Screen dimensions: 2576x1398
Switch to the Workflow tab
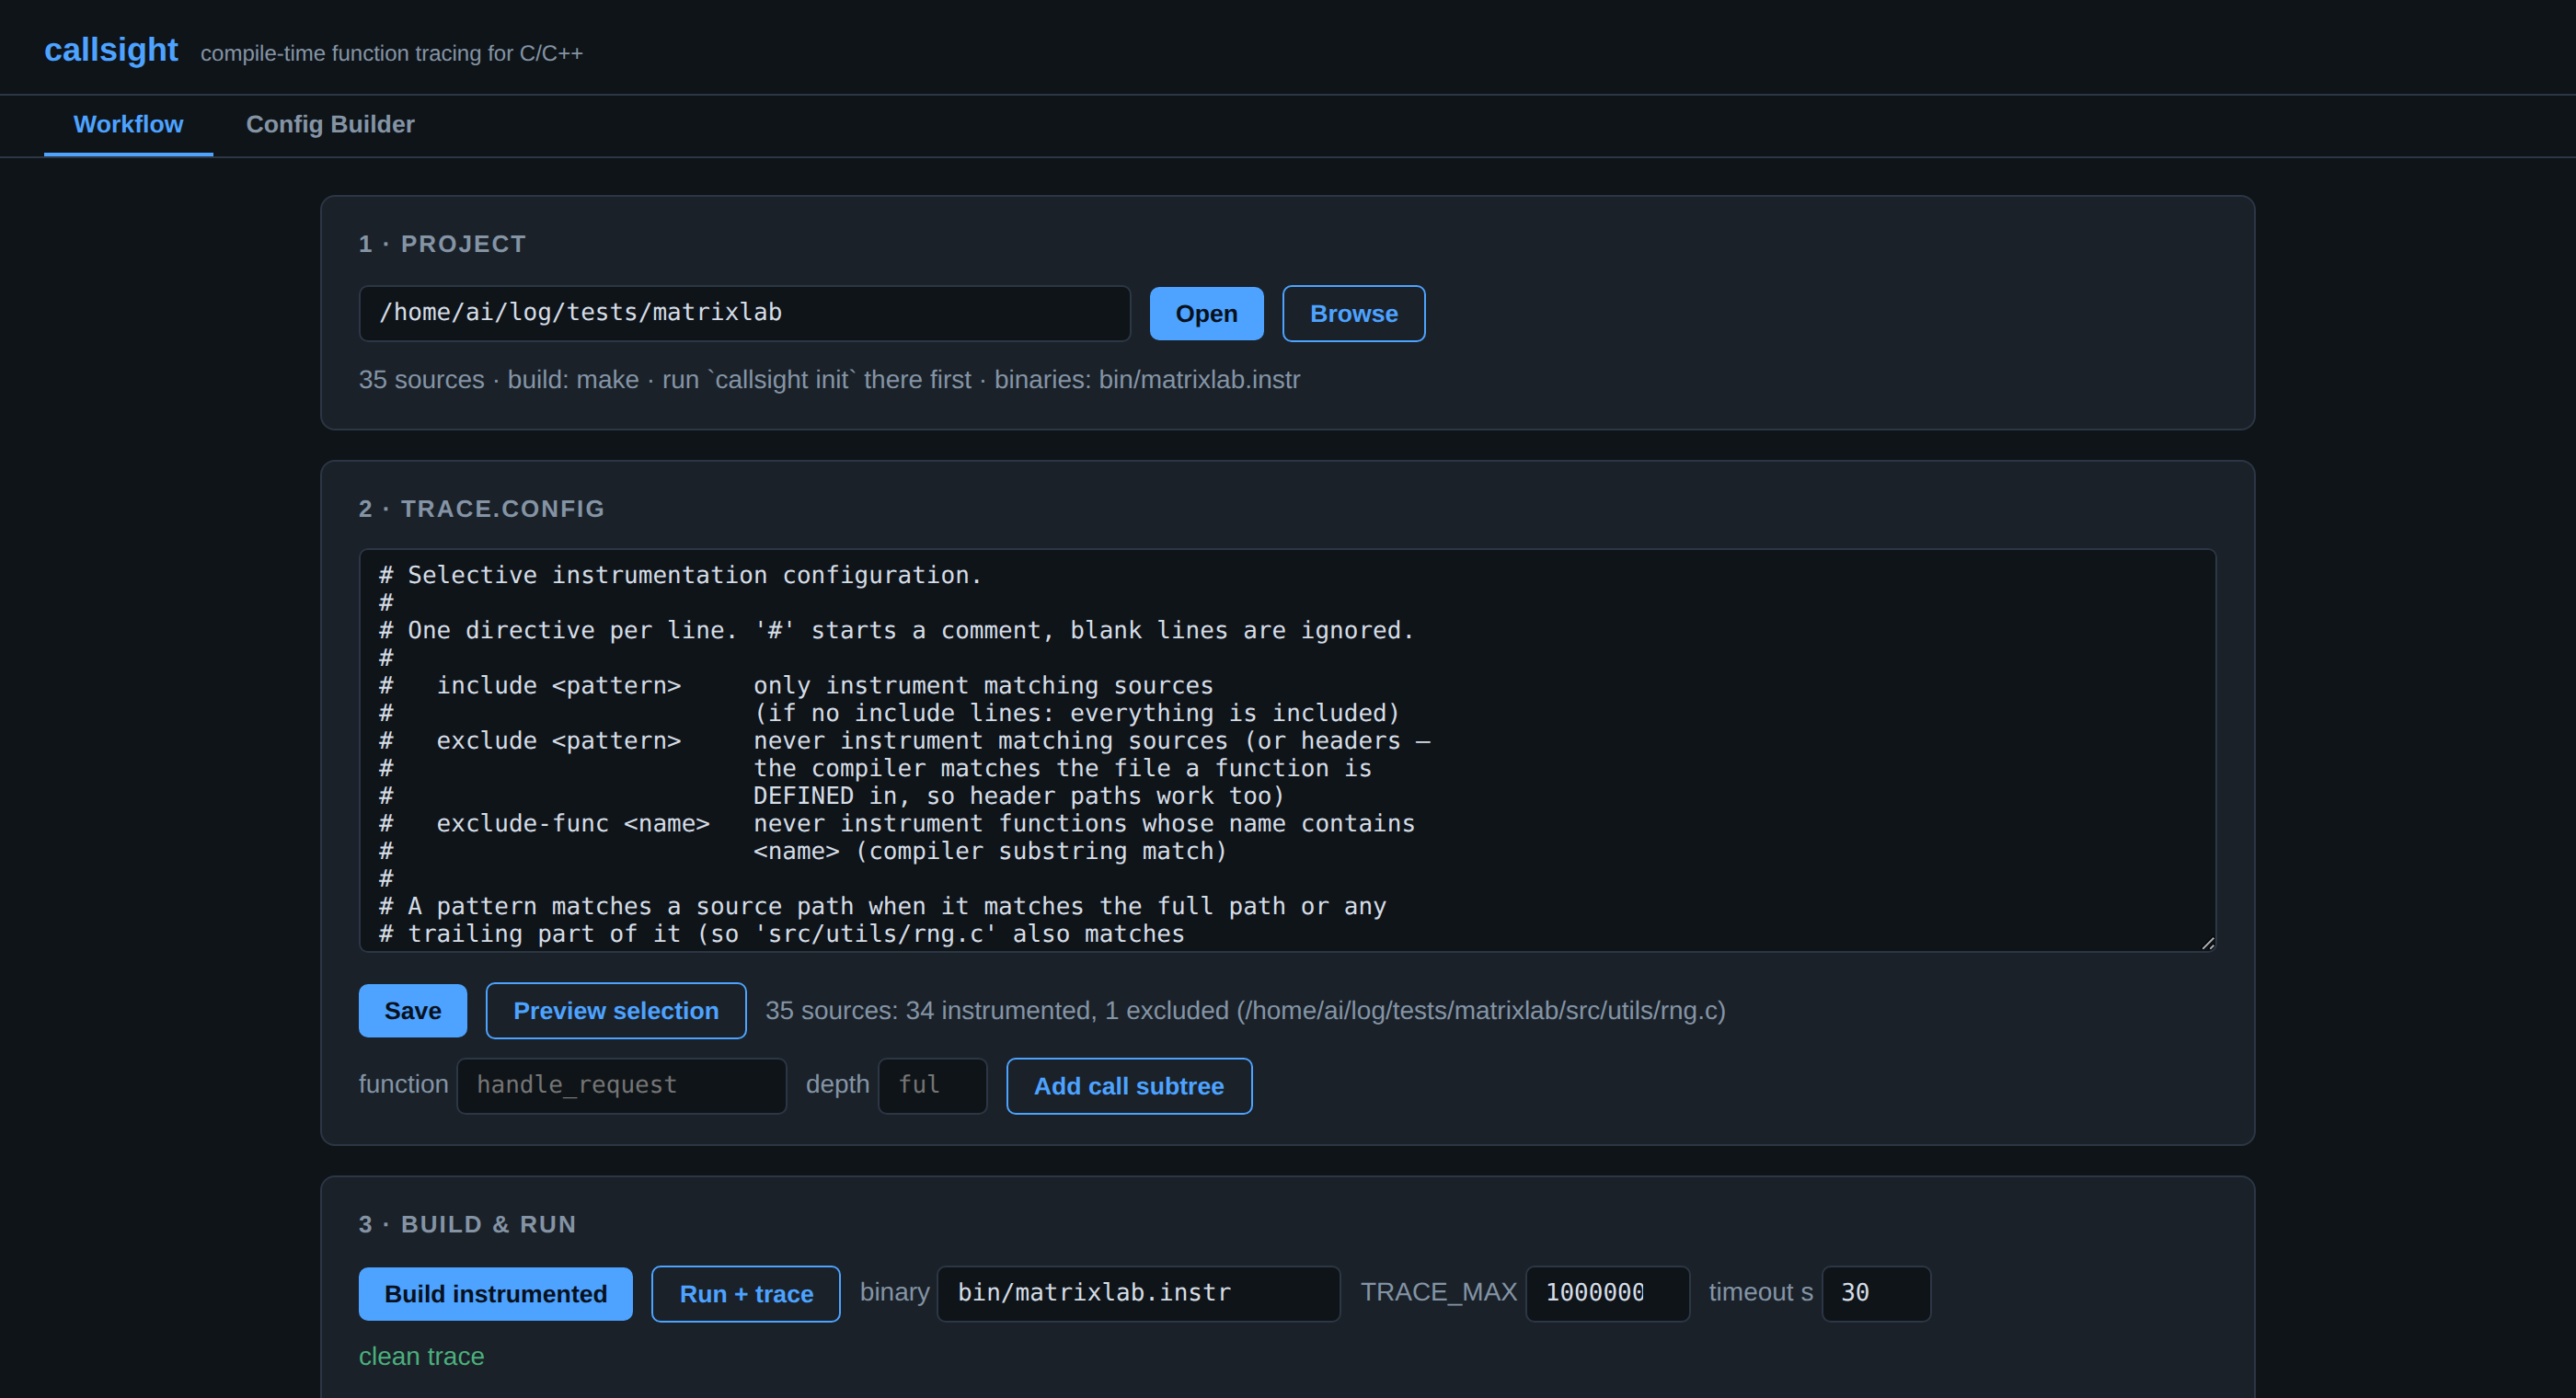pos(128,124)
